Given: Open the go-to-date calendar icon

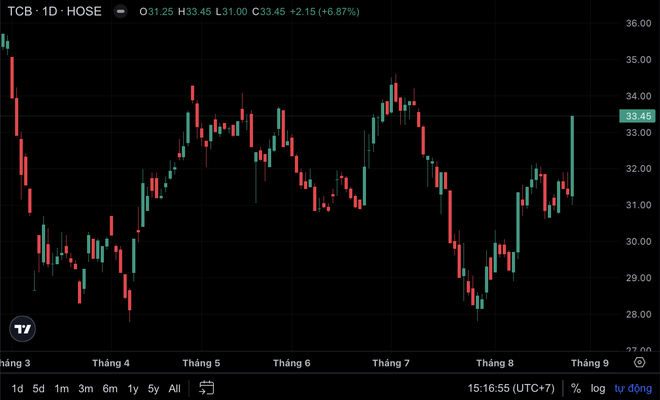Looking at the screenshot, I should 206,388.
